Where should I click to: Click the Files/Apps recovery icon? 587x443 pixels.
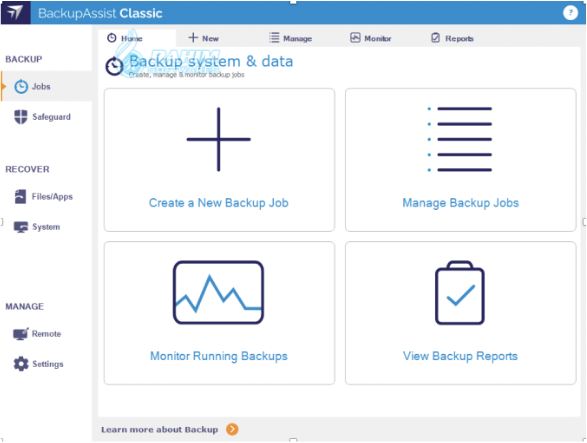(21, 196)
